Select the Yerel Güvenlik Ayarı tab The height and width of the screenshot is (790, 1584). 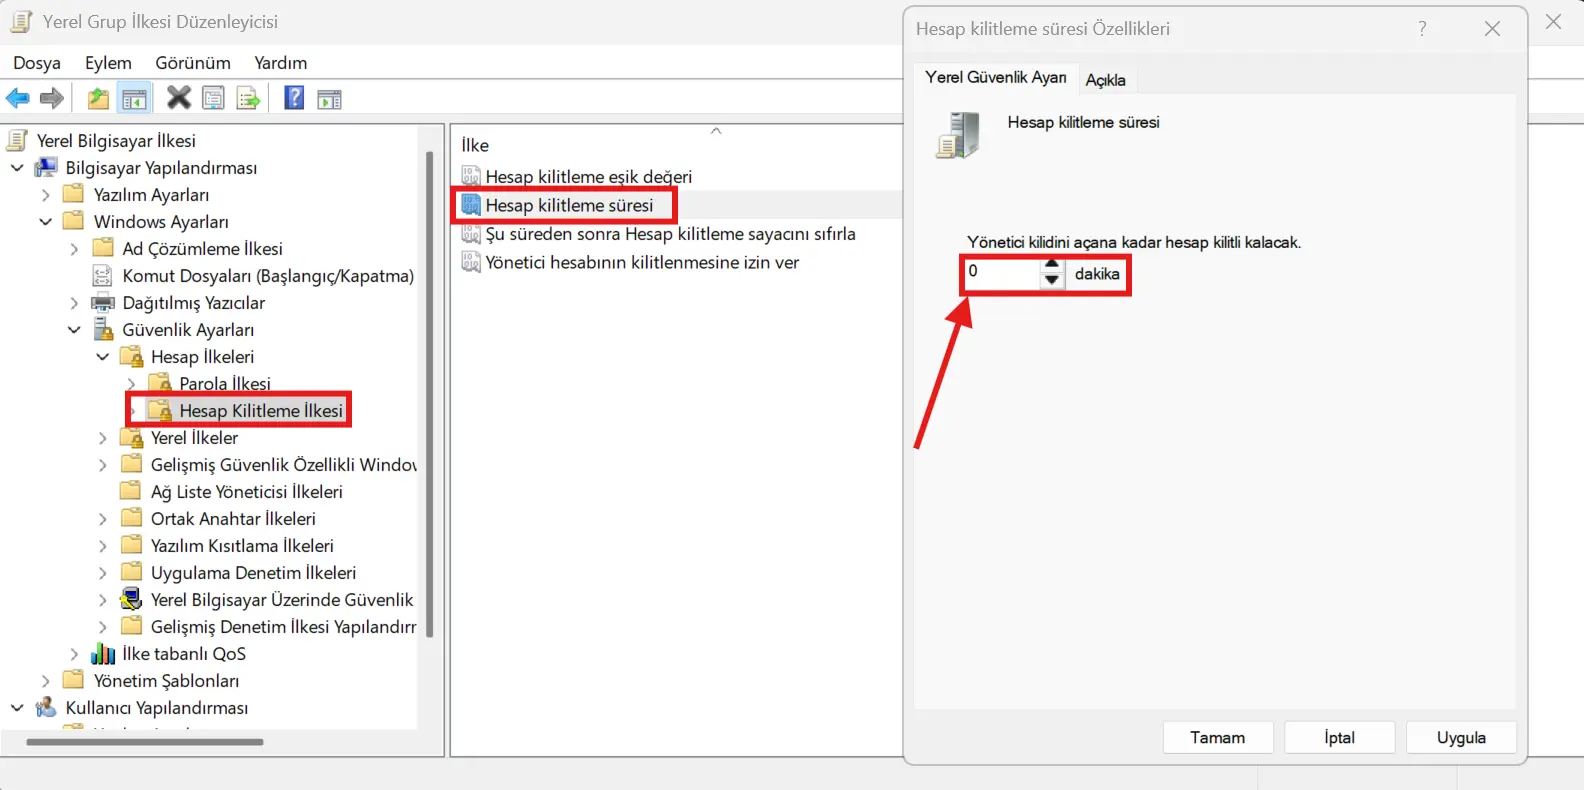[995, 77]
